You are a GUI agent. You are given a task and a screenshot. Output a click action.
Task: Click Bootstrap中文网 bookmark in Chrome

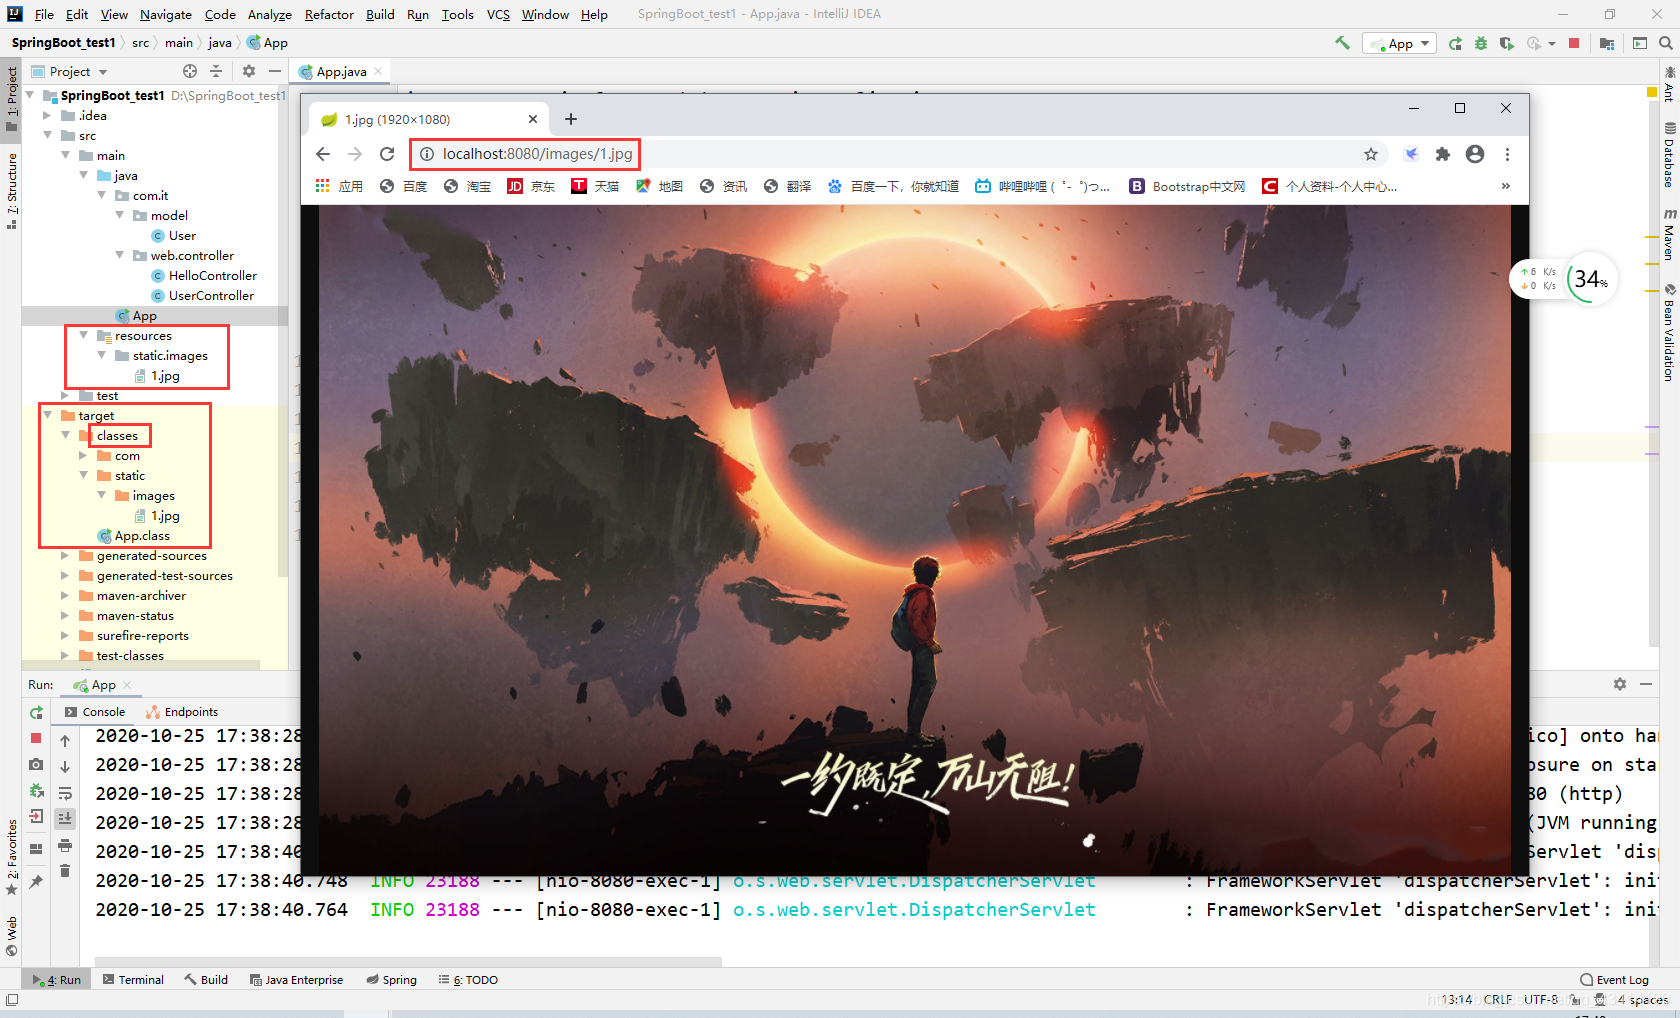1187,186
